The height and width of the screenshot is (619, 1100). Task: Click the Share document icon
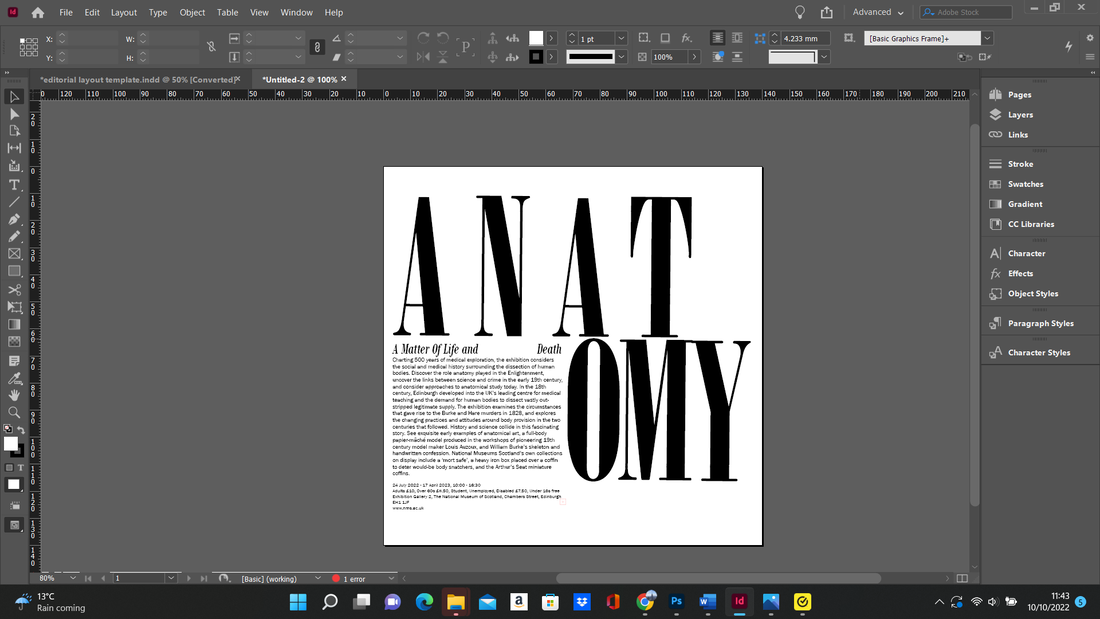tap(826, 13)
